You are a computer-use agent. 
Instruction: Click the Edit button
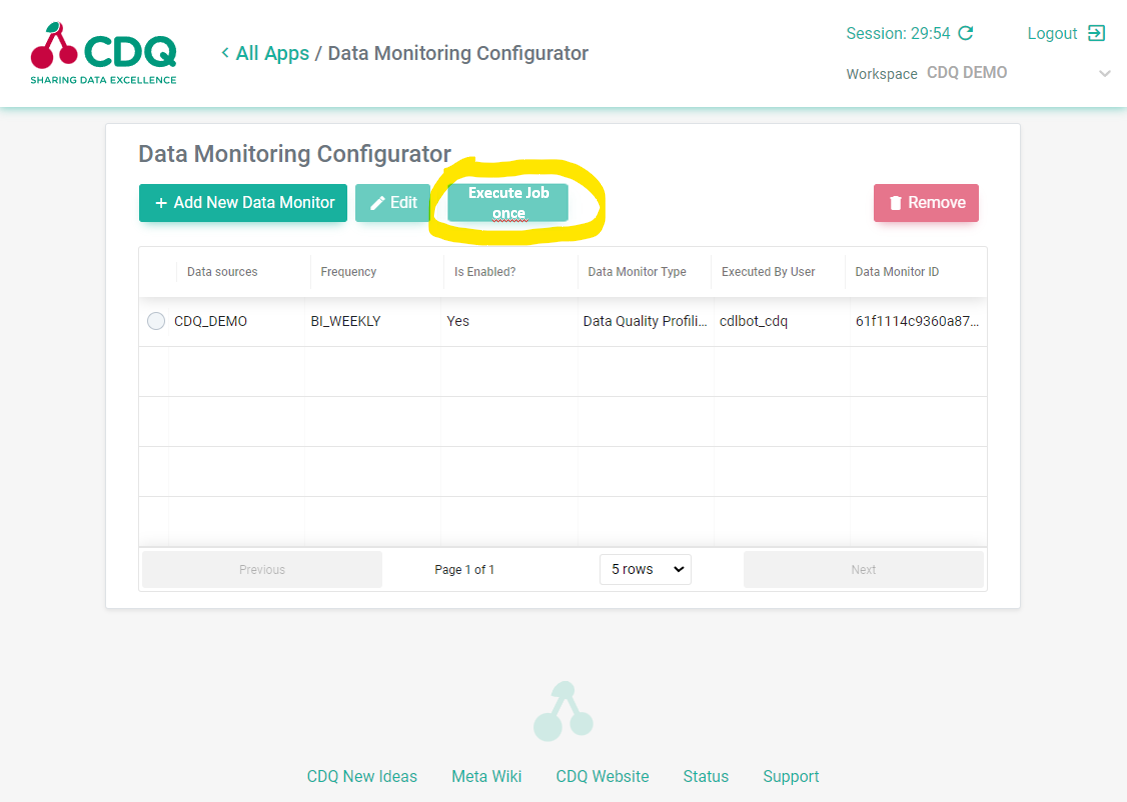pyautogui.click(x=392, y=203)
